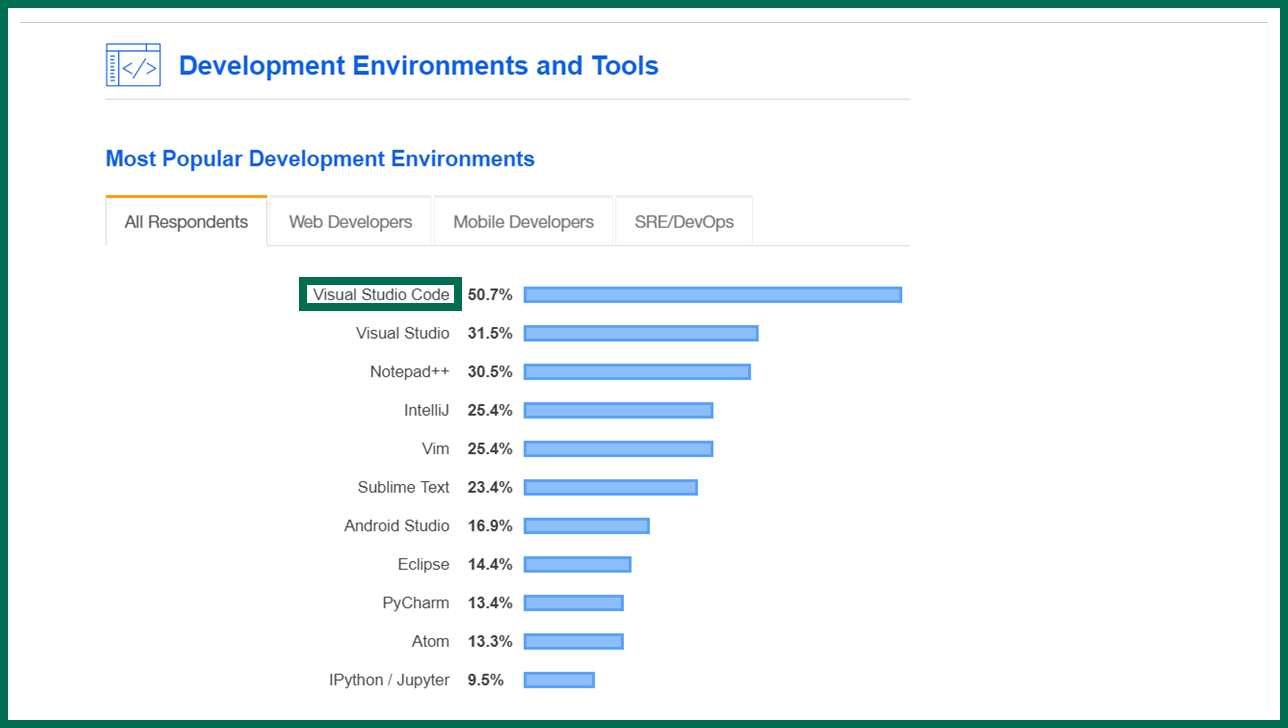The width and height of the screenshot is (1288, 728).
Task: Click the IntelliJ bar
Action: (x=618, y=410)
